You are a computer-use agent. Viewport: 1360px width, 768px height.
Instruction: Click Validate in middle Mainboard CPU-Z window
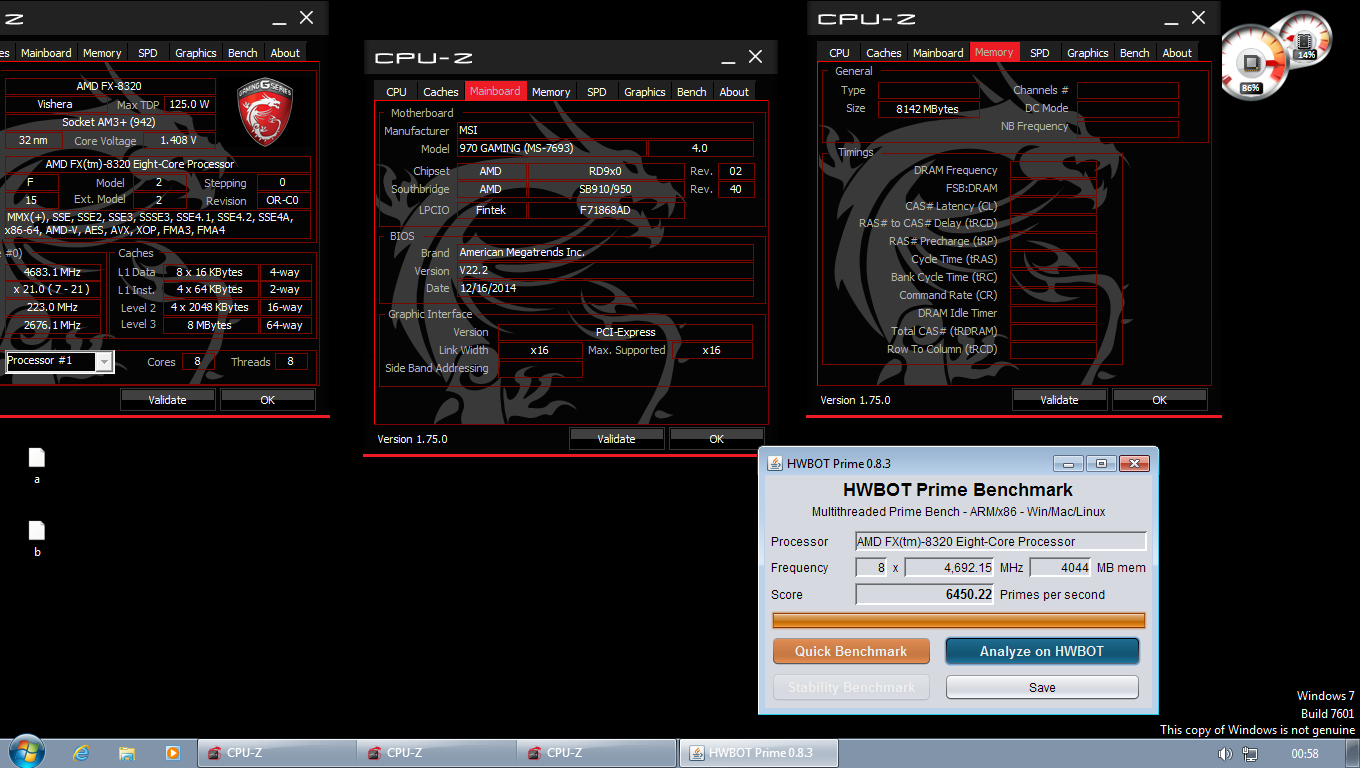click(x=617, y=439)
